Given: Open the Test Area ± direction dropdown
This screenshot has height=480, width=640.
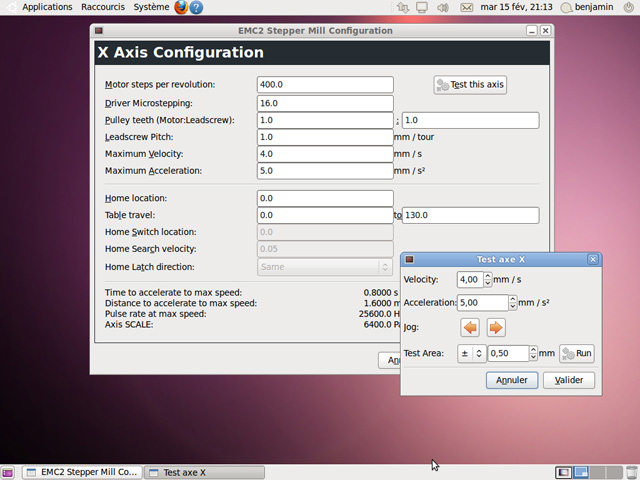Looking at the screenshot, I should coord(471,353).
